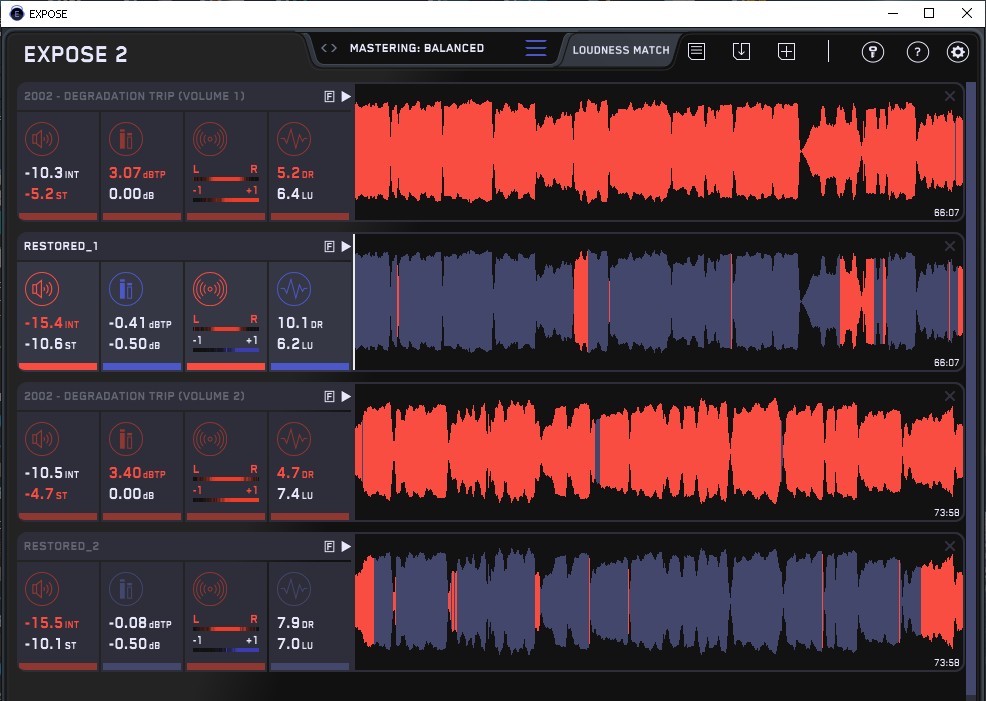Click the export report download icon
The image size is (986, 701).
click(x=741, y=51)
